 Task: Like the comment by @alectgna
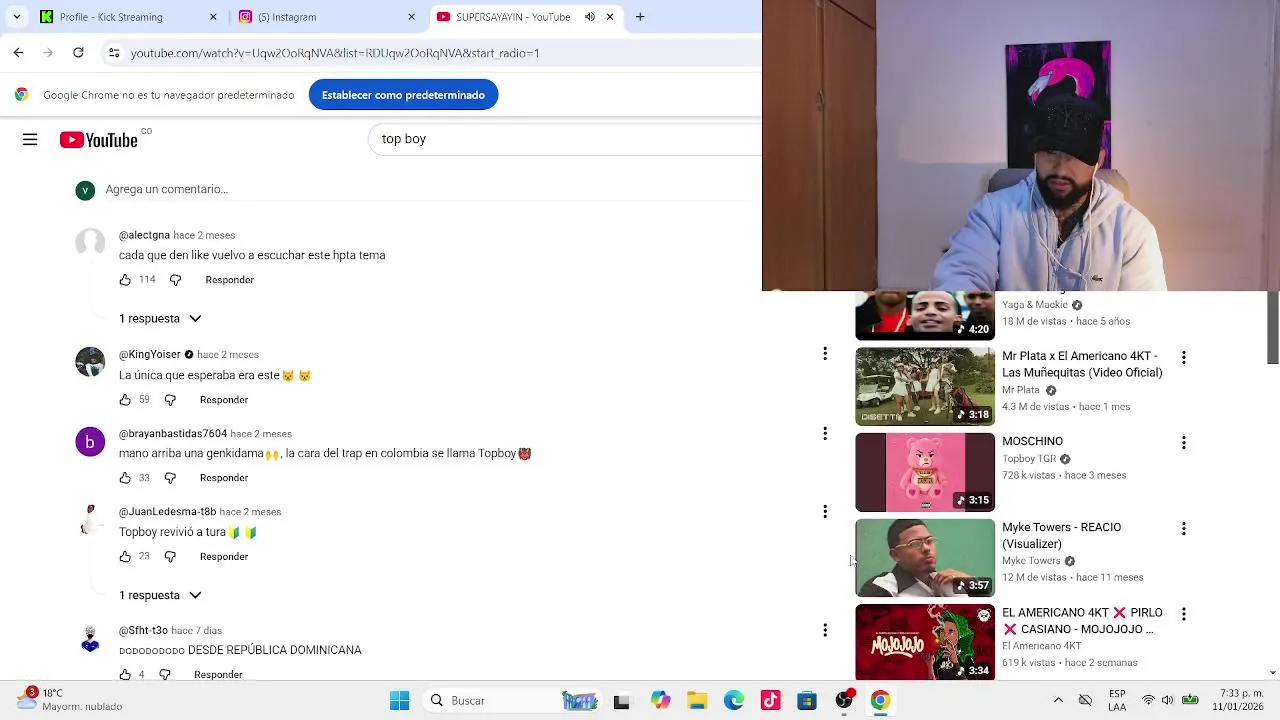125,280
